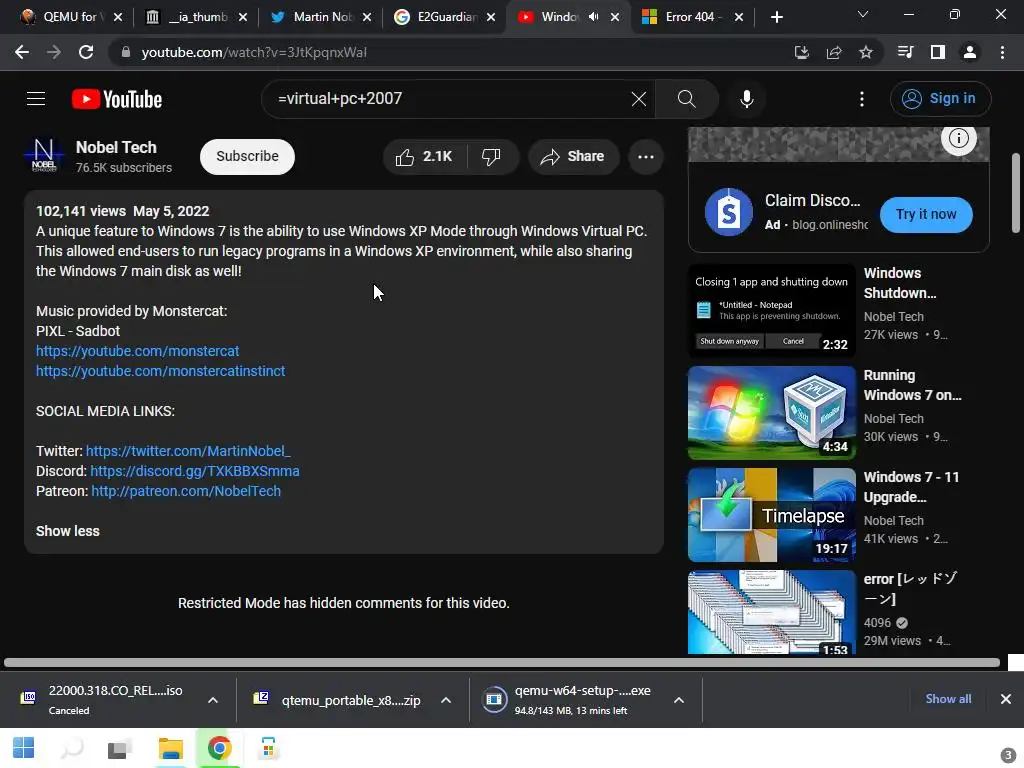Open Chrome profile icon
This screenshot has height=768, width=1024.
(x=970, y=52)
